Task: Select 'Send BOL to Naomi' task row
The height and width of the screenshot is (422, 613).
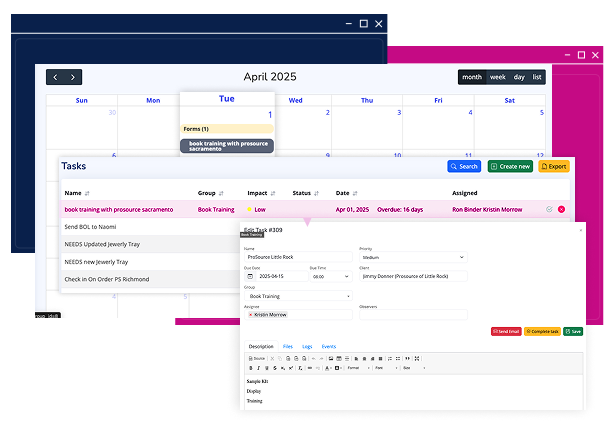Action: point(151,227)
